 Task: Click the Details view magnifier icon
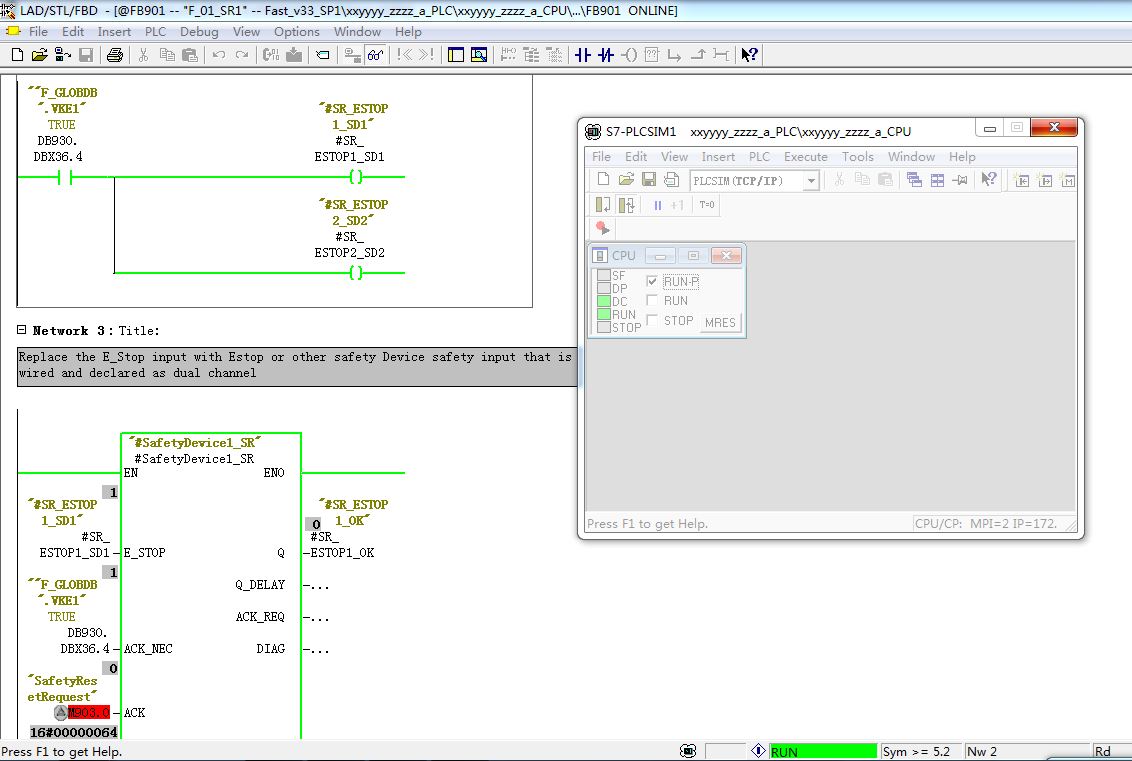pyautogui.click(x=479, y=55)
